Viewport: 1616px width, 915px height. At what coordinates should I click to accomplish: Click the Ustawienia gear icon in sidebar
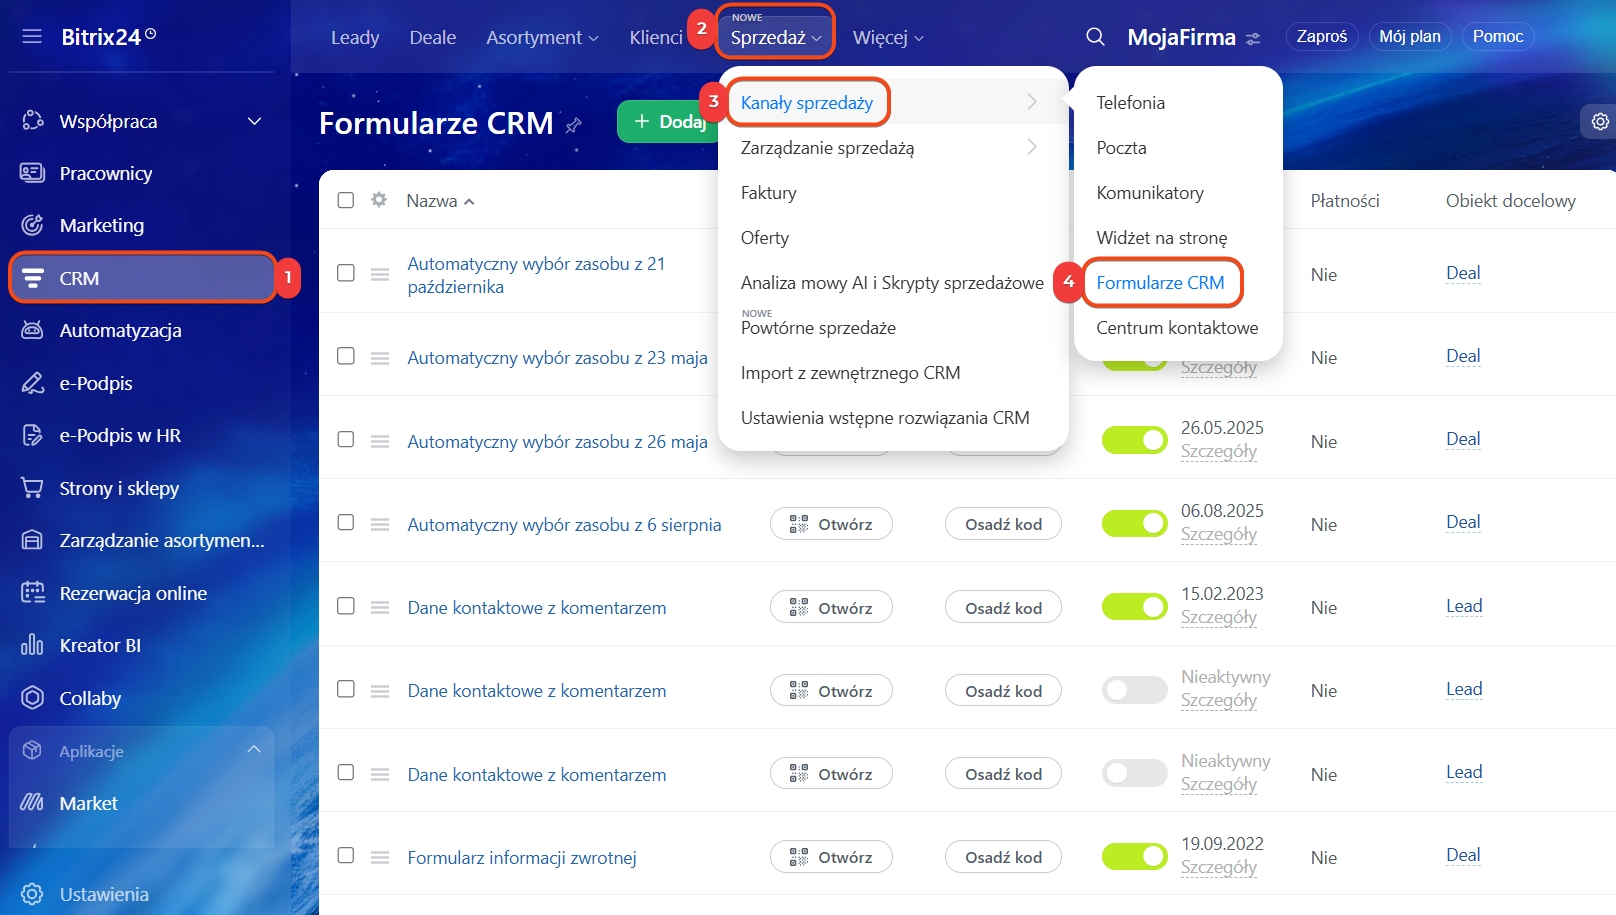tap(33, 894)
